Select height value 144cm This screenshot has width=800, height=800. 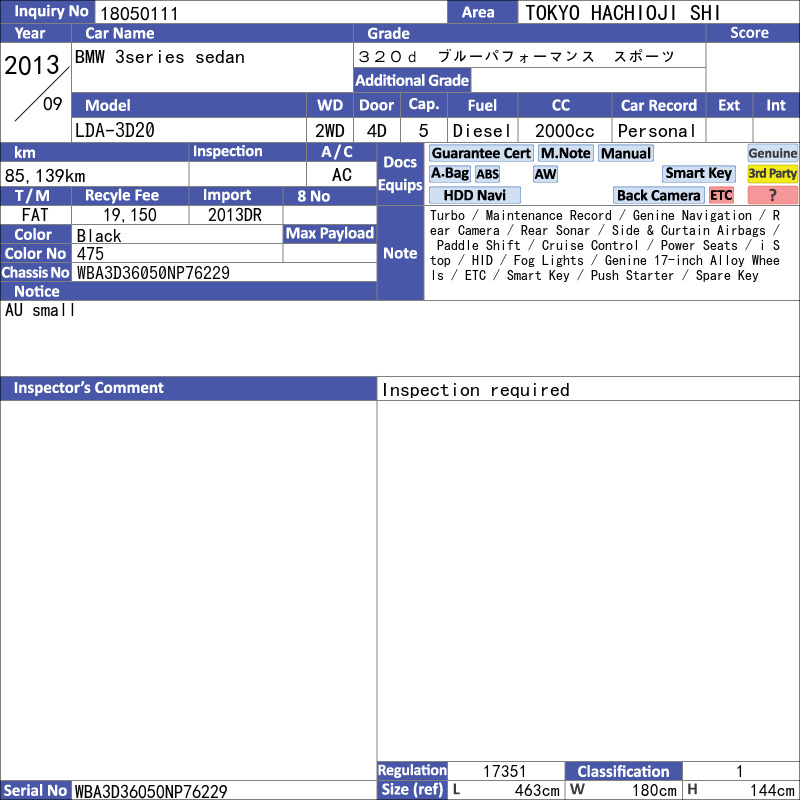[771, 790]
